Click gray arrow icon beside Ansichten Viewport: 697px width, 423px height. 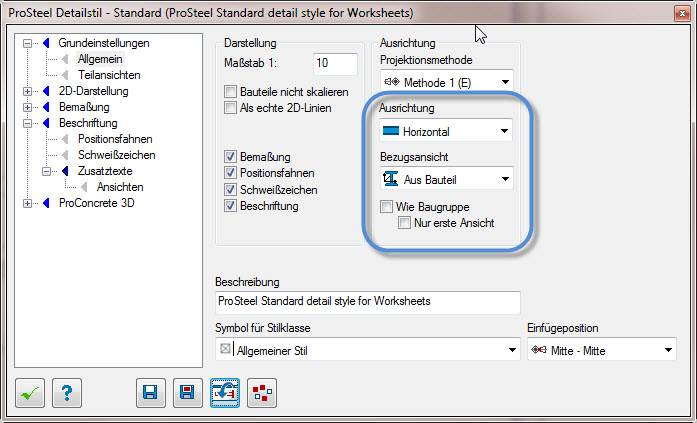coord(84,187)
